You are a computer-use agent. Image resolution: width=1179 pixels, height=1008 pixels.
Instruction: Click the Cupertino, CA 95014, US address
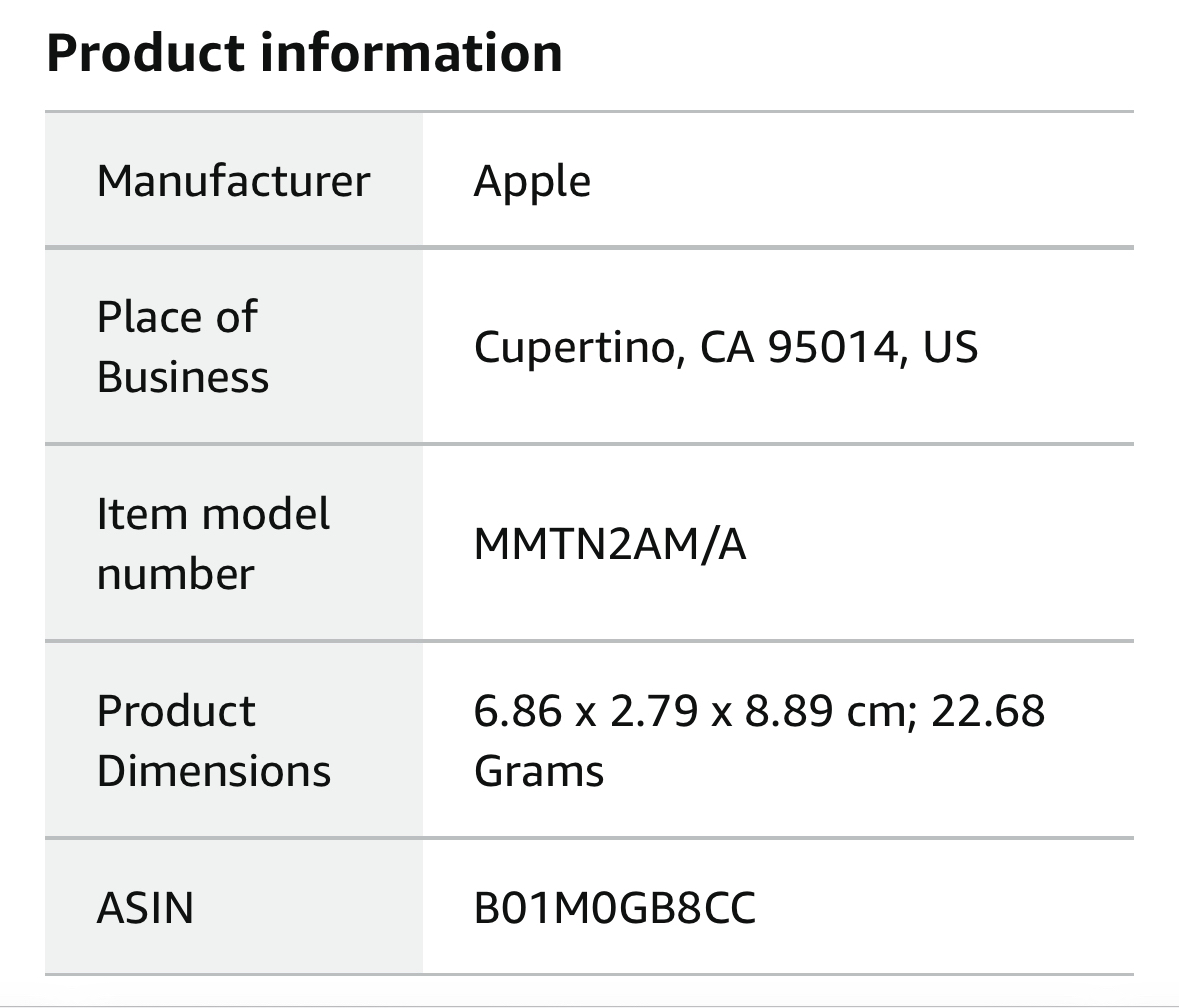(726, 347)
